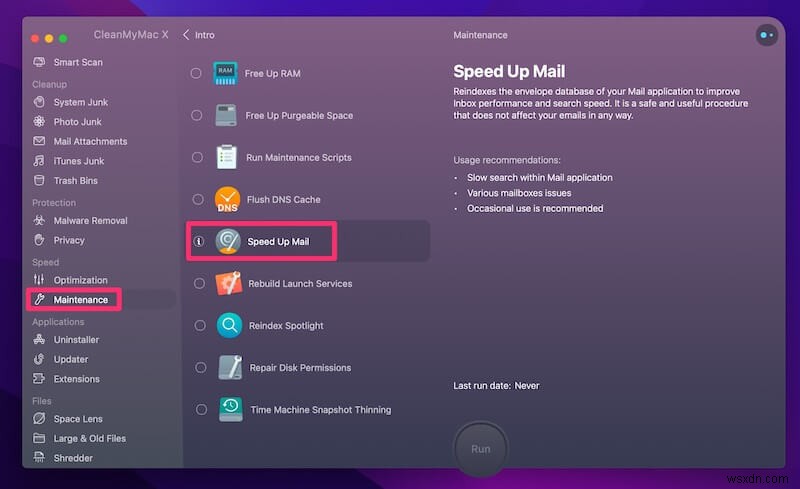Image resolution: width=800 pixels, height=489 pixels.
Task: Select the Flush DNS Cache task label
Action: (284, 200)
